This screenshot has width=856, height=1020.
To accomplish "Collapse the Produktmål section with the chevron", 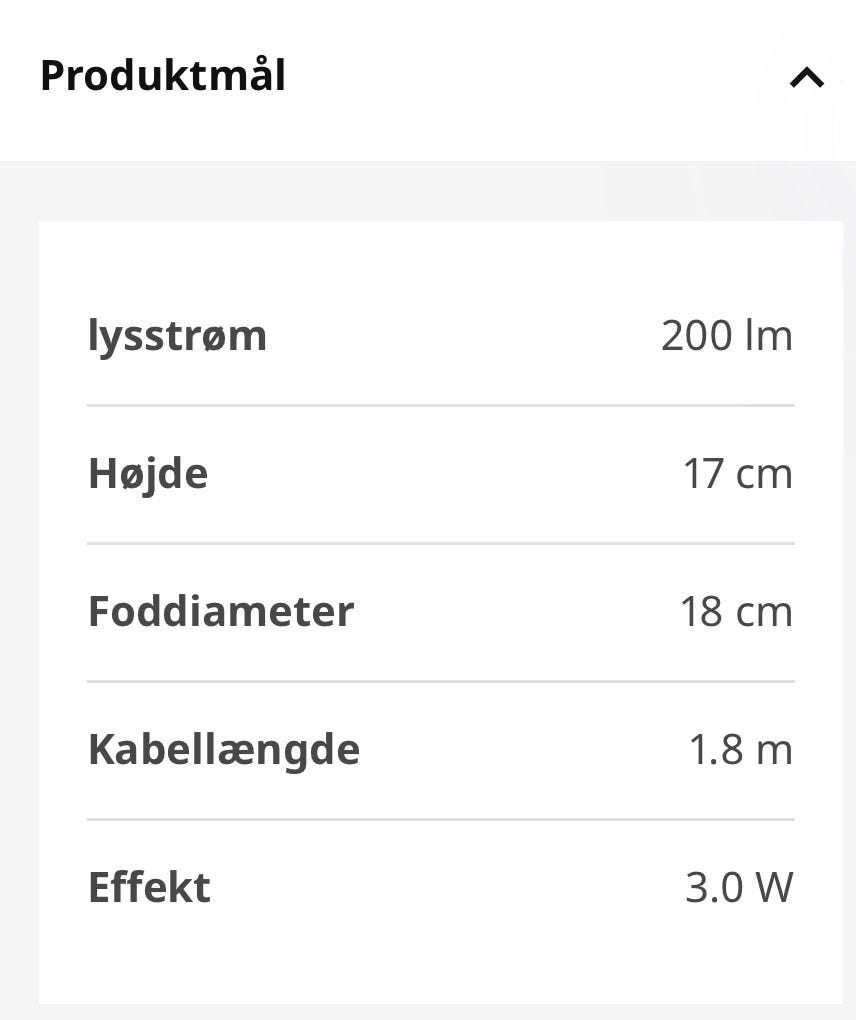I will [807, 78].
